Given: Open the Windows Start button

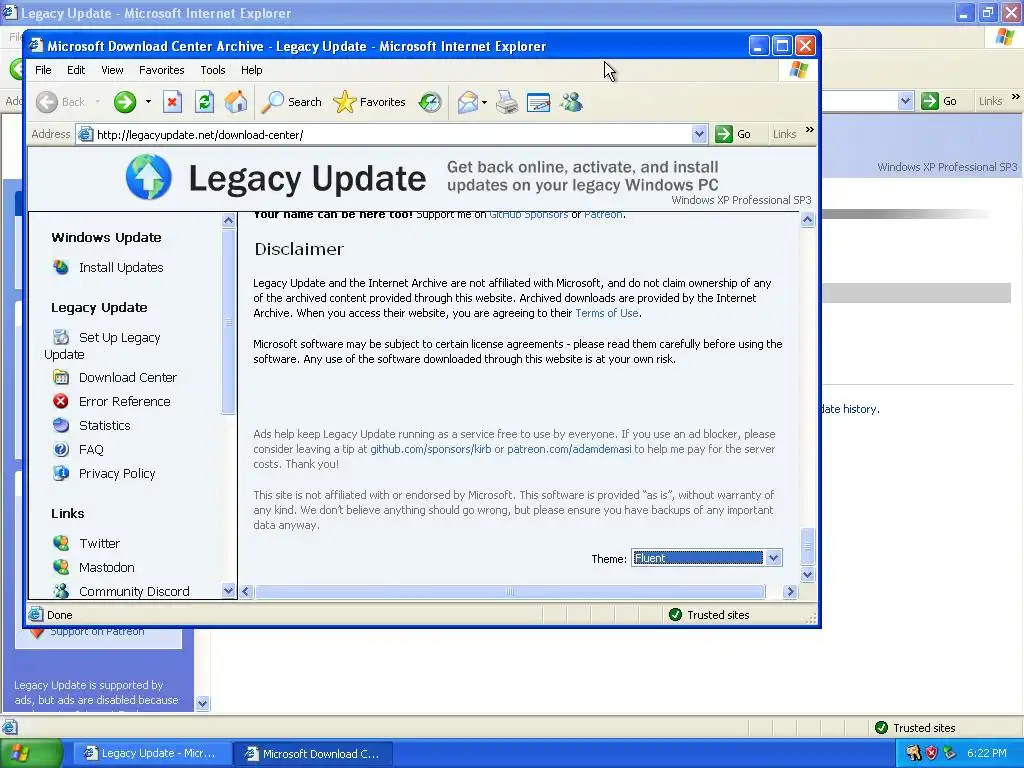Looking at the screenshot, I should pyautogui.click(x=31, y=753).
